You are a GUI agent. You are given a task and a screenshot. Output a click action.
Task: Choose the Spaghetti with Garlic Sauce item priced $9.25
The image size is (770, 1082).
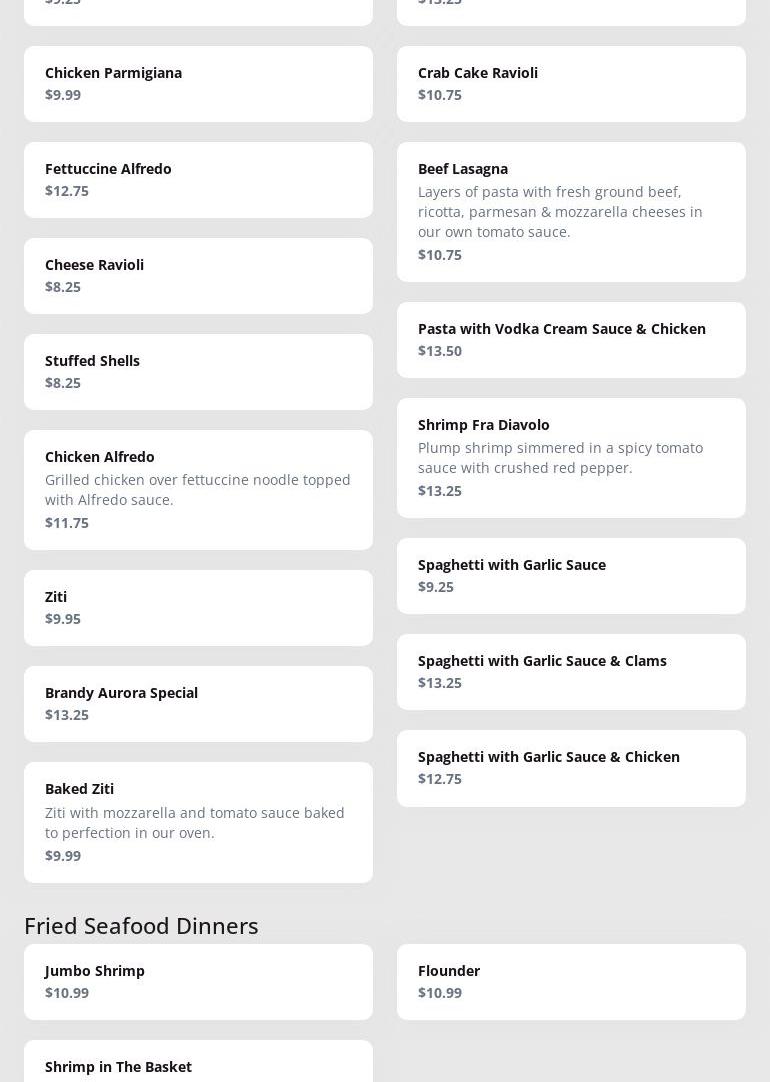pos(571,576)
